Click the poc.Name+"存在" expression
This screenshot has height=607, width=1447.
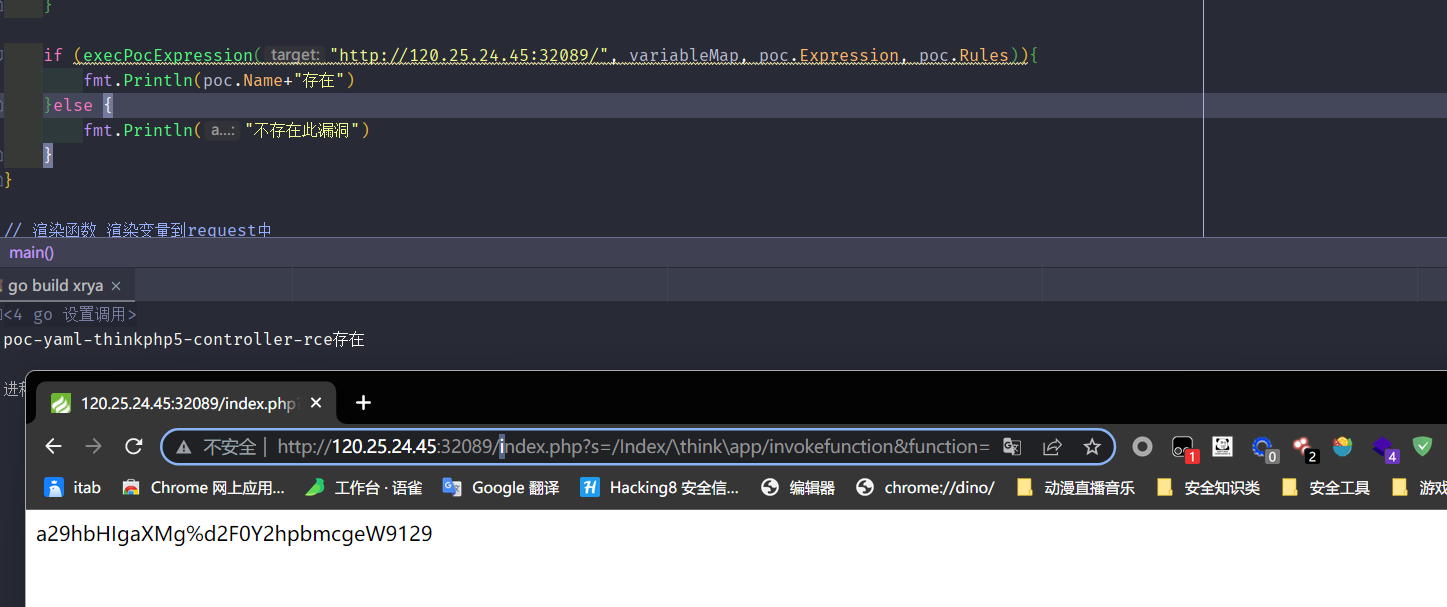[274, 80]
